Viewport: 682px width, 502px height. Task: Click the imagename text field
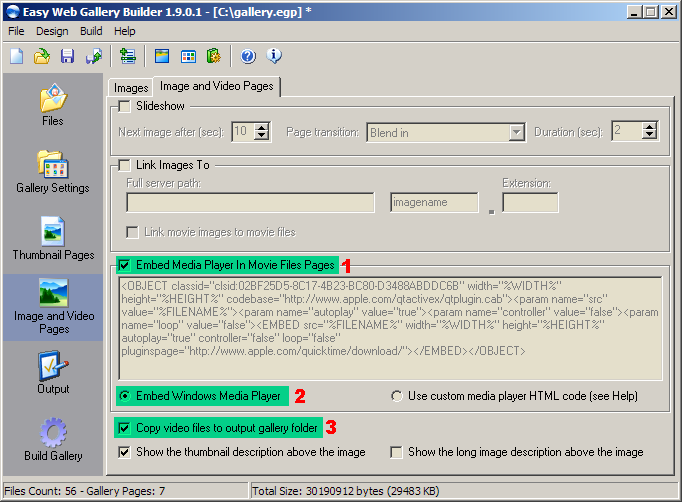[x=434, y=203]
